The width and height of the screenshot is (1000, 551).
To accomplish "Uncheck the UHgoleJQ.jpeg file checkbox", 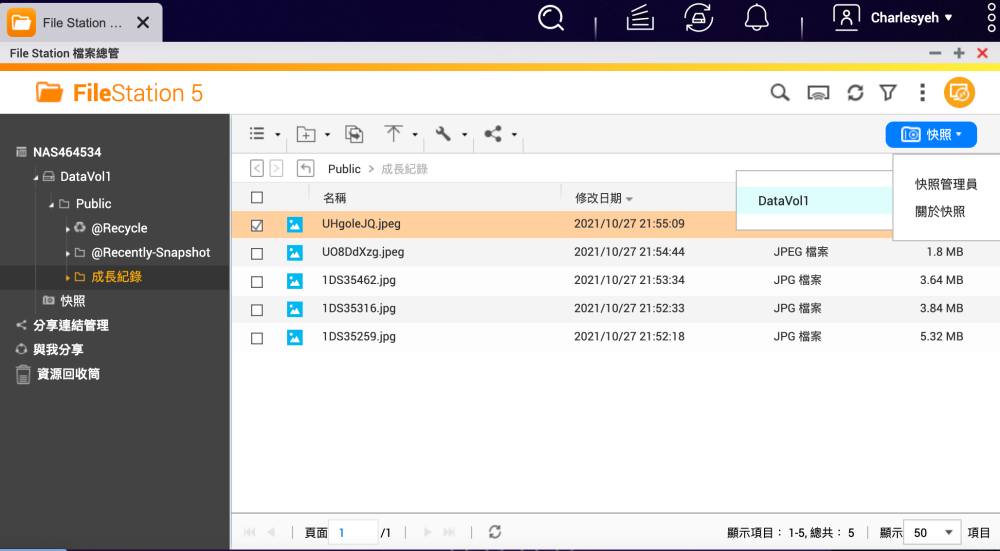I will coord(257,225).
